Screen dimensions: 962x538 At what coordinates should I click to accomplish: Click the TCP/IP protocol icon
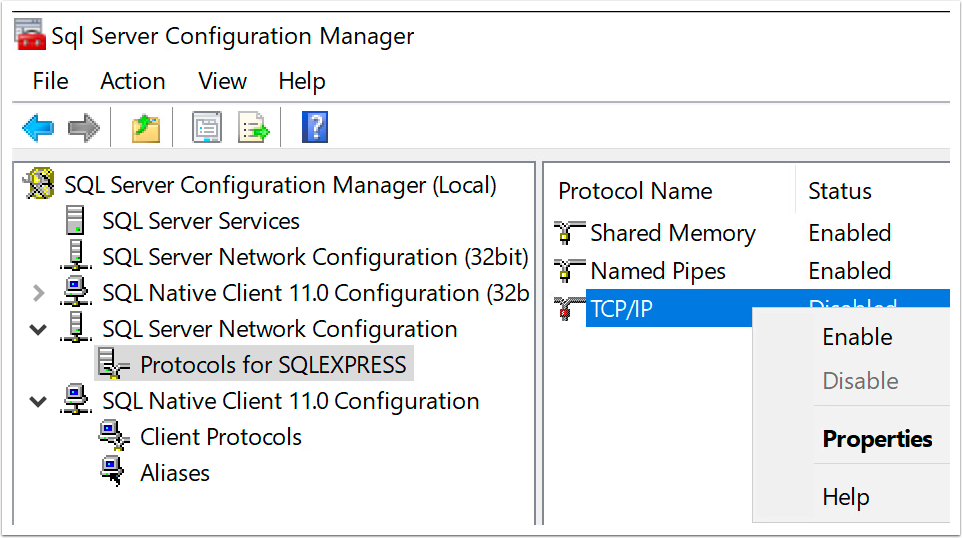[x=569, y=308]
